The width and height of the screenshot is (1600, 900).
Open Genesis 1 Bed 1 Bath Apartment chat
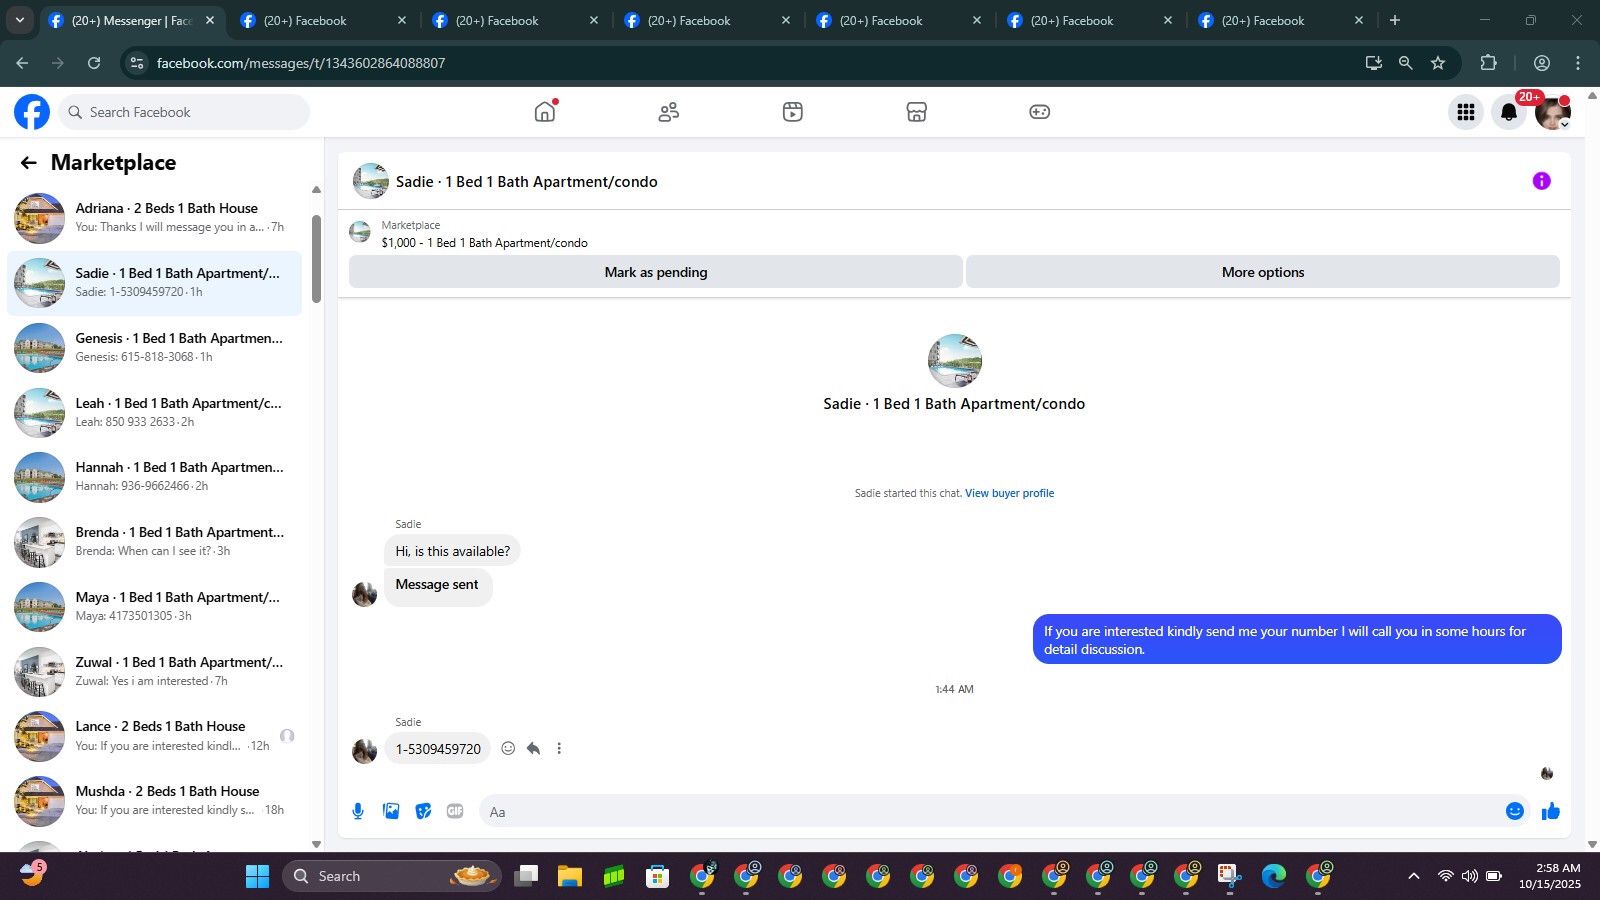click(x=155, y=348)
